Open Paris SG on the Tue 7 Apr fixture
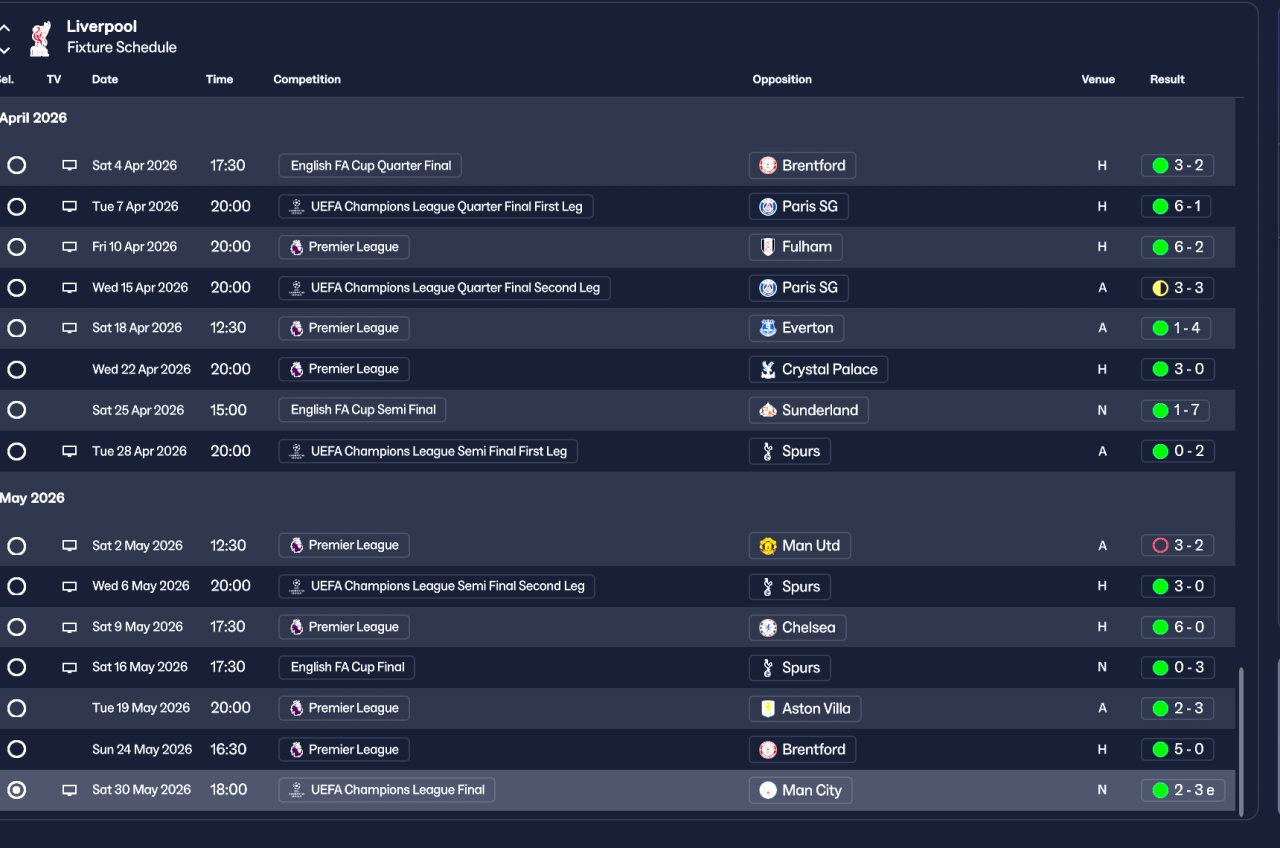This screenshot has width=1280, height=848. pyautogui.click(x=799, y=207)
